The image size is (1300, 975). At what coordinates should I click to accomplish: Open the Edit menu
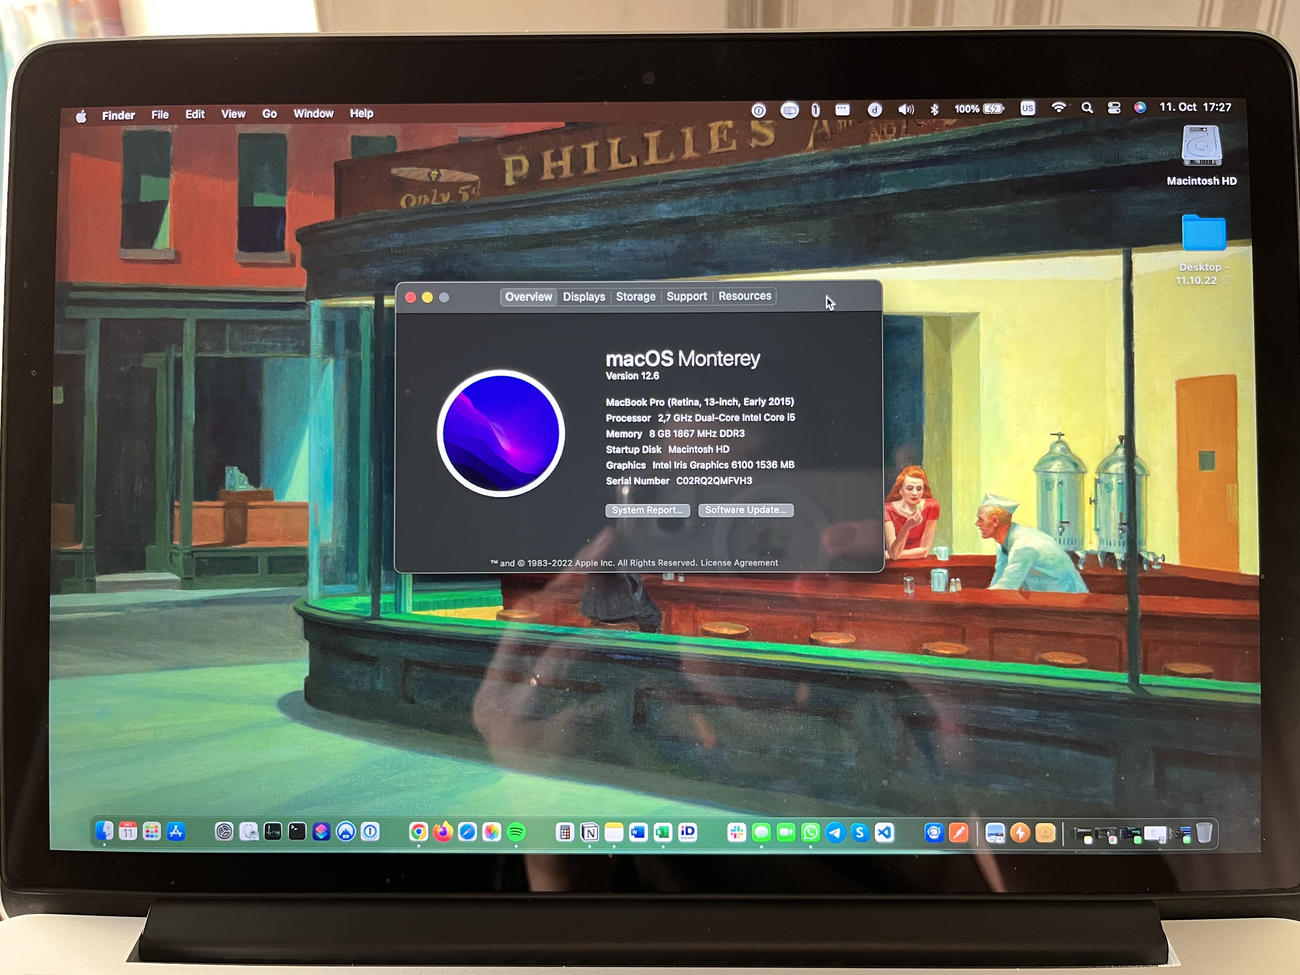pos(195,114)
